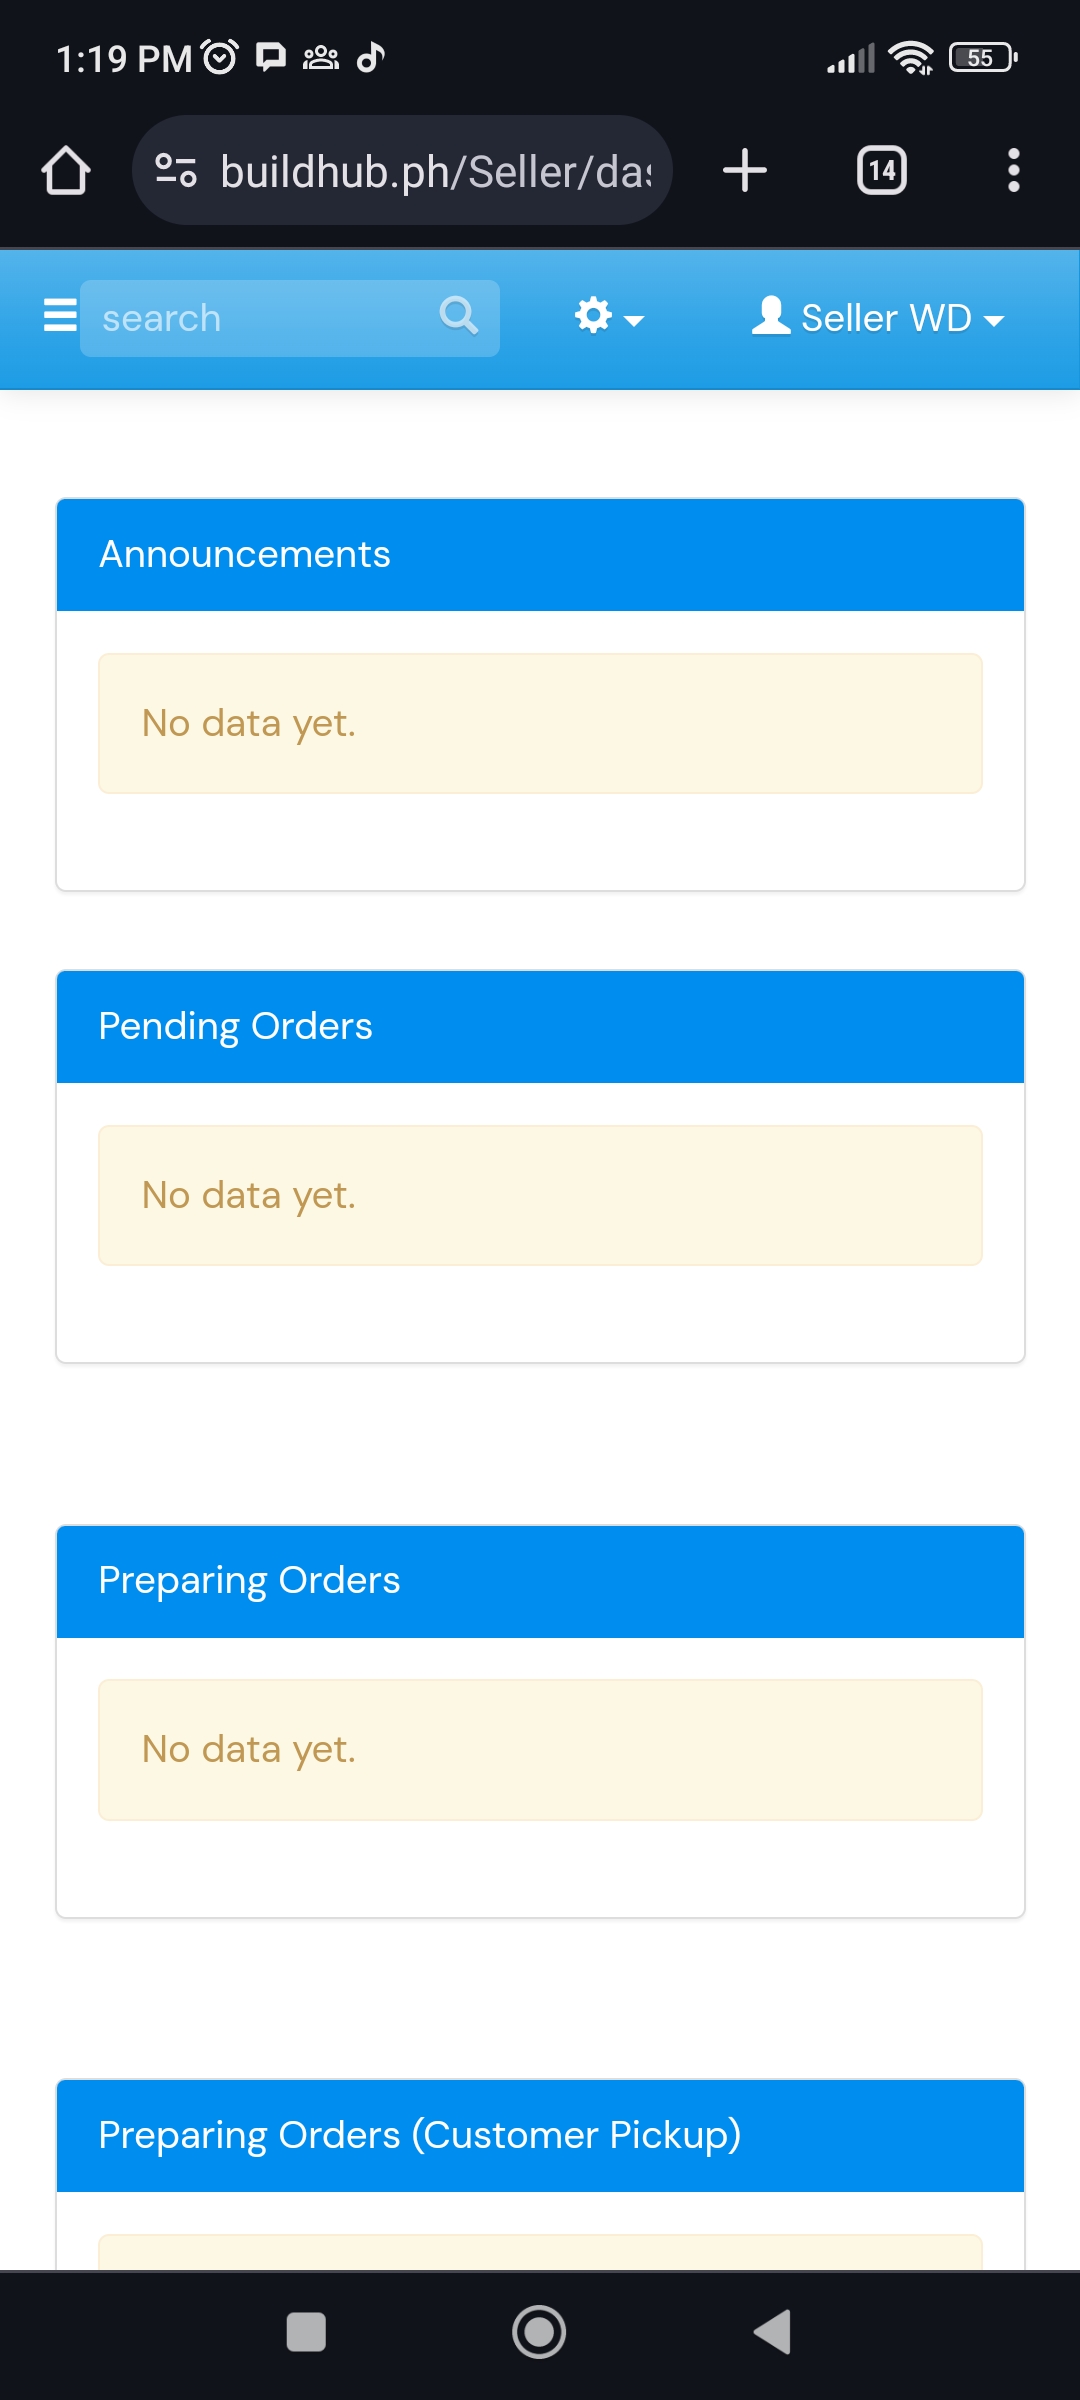Expand the gear settings dropdown
This screenshot has height=2400, width=1080.
click(x=608, y=317)
